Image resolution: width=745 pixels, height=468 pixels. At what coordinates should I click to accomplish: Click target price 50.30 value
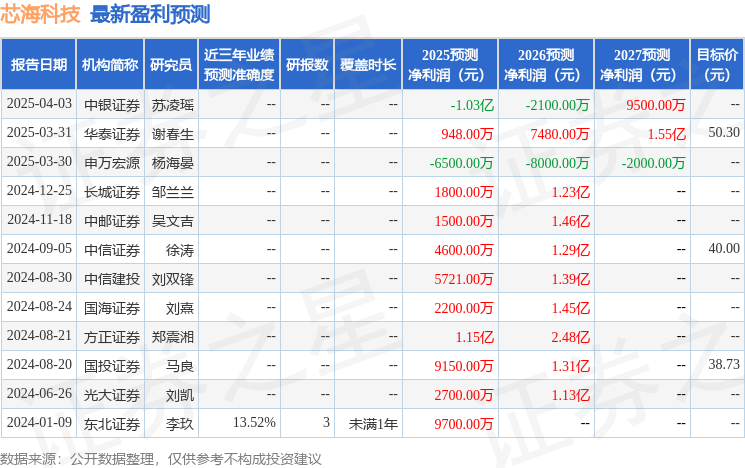[x=723, y=133]
